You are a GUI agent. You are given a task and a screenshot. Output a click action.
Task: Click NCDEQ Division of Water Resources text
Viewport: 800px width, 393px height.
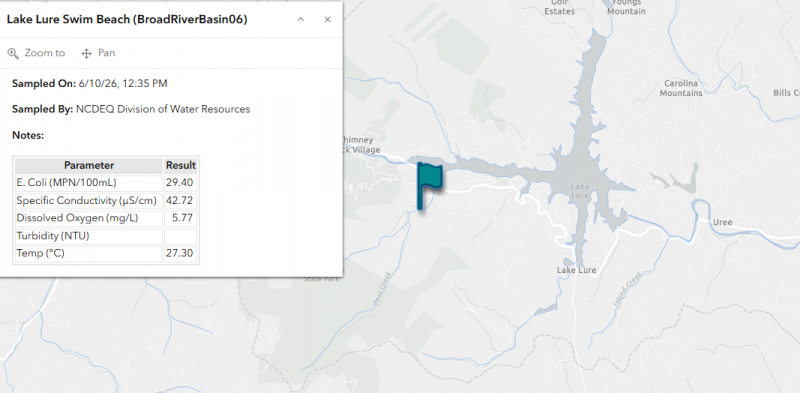(x=163, y=109)
